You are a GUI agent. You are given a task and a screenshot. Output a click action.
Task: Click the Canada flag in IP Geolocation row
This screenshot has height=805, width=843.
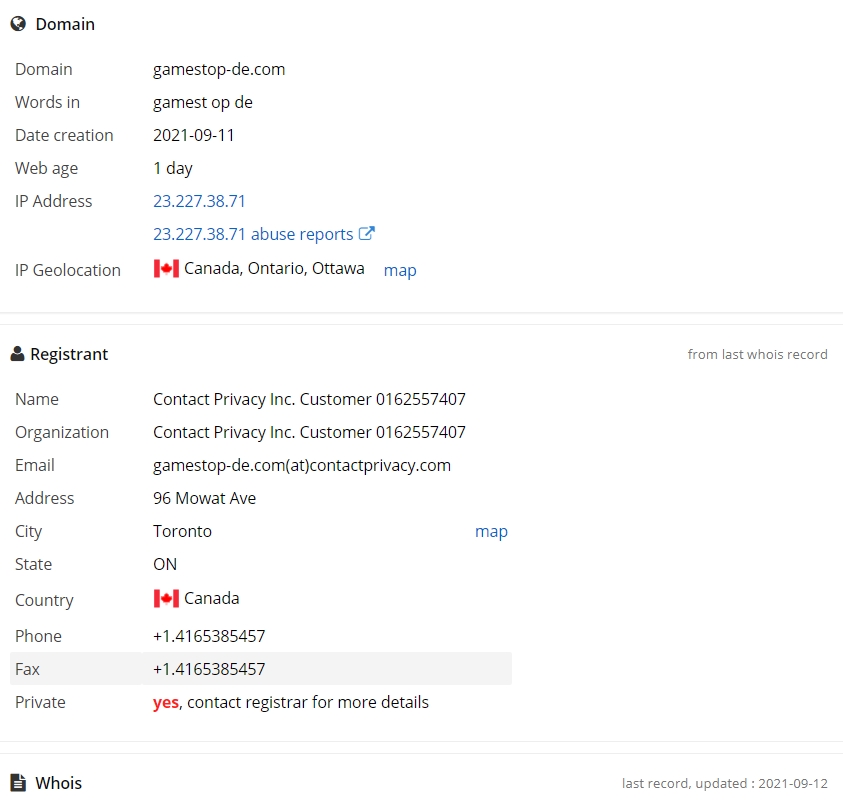166,269
